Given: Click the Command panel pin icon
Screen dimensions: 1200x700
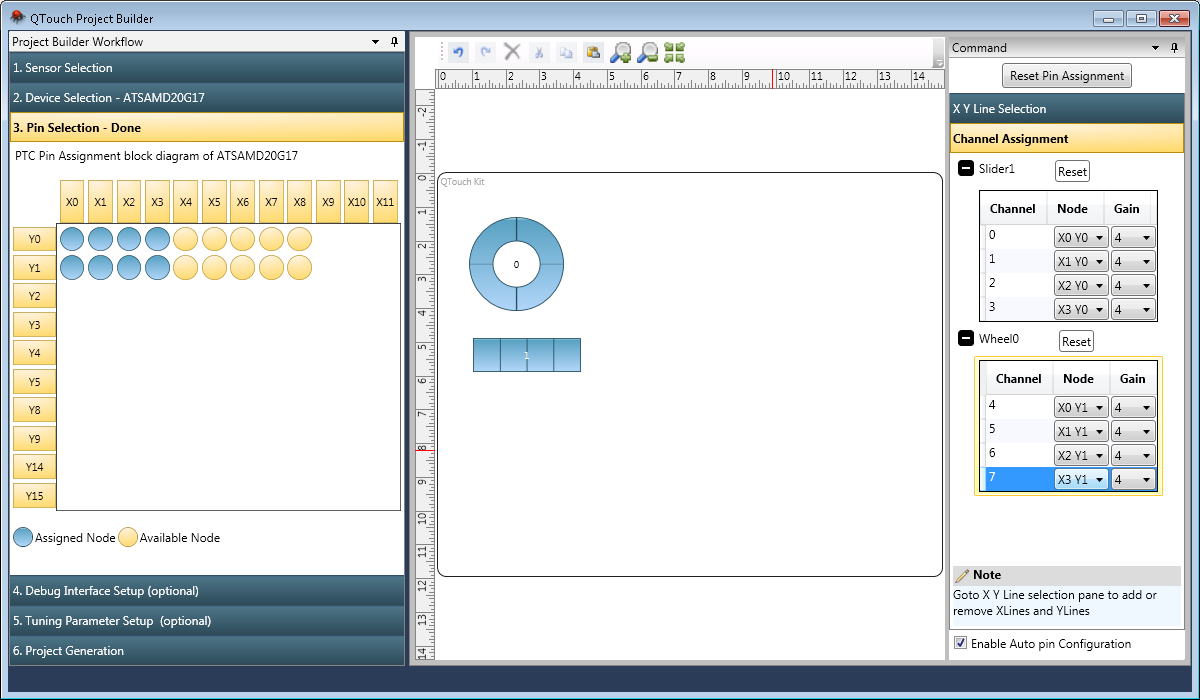Looking at the screenshot, I should (x=1174, y=48).
